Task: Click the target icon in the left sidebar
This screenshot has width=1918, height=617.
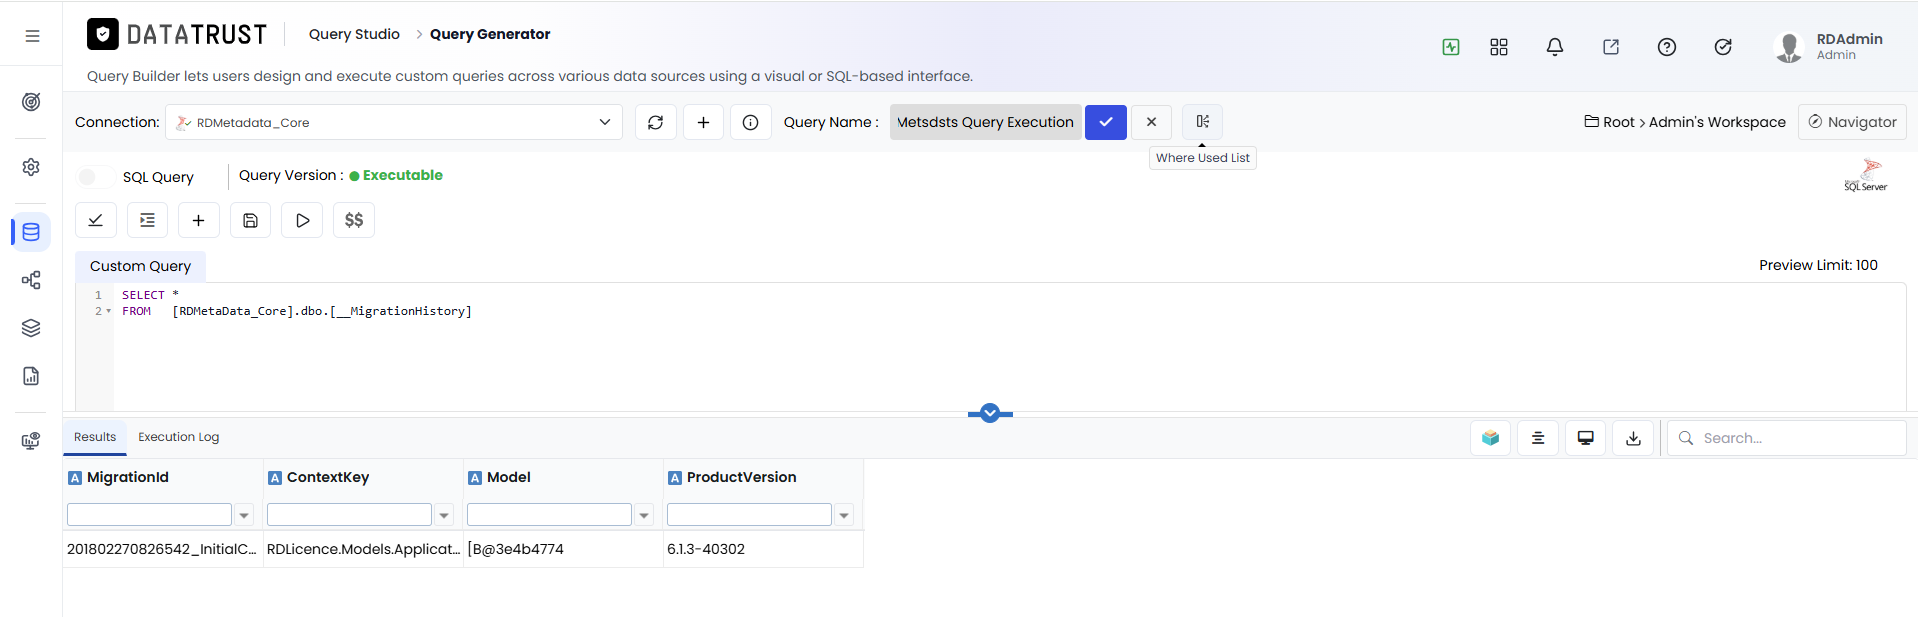Action: pos(31,101)
